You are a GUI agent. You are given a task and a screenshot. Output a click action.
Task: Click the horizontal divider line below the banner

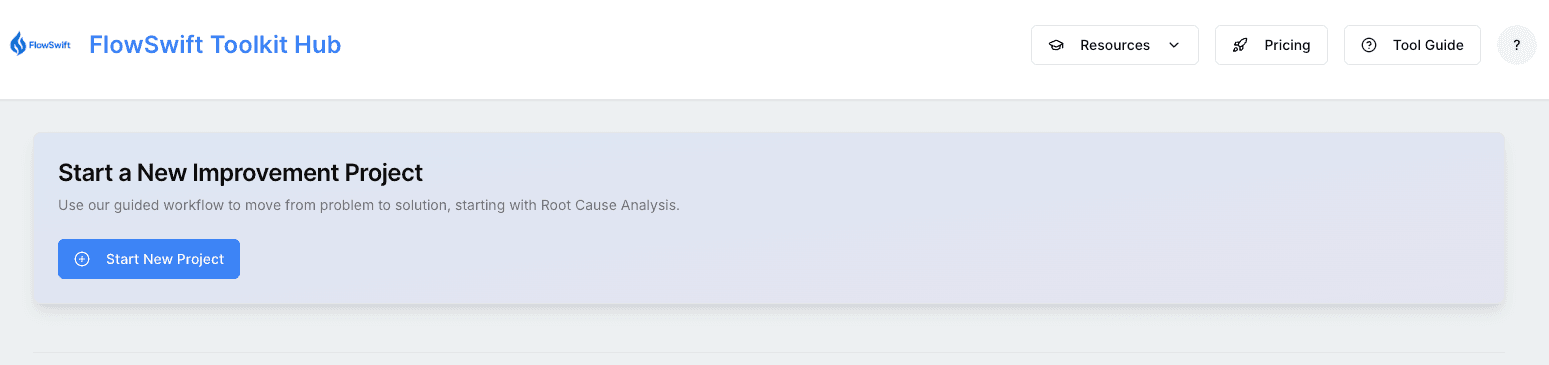[768, 352]
